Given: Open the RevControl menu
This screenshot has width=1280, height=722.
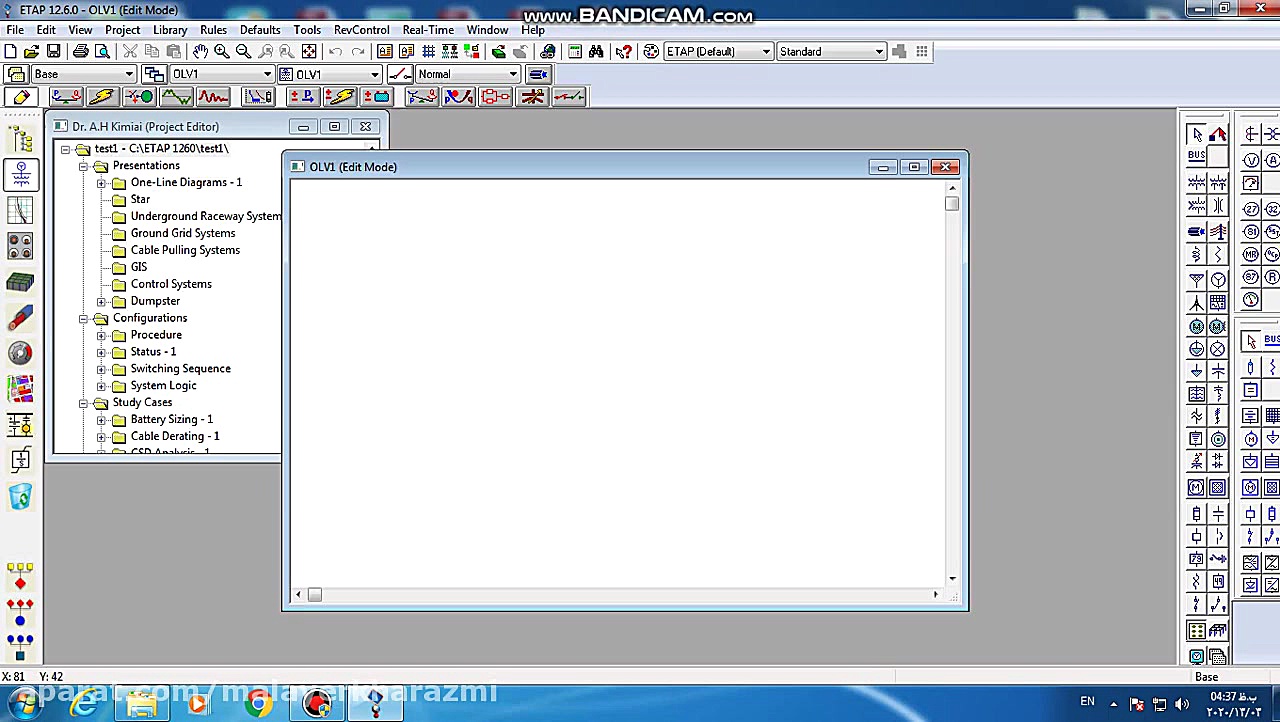Looking at the screenshot, I should click(x=361, y=30).
